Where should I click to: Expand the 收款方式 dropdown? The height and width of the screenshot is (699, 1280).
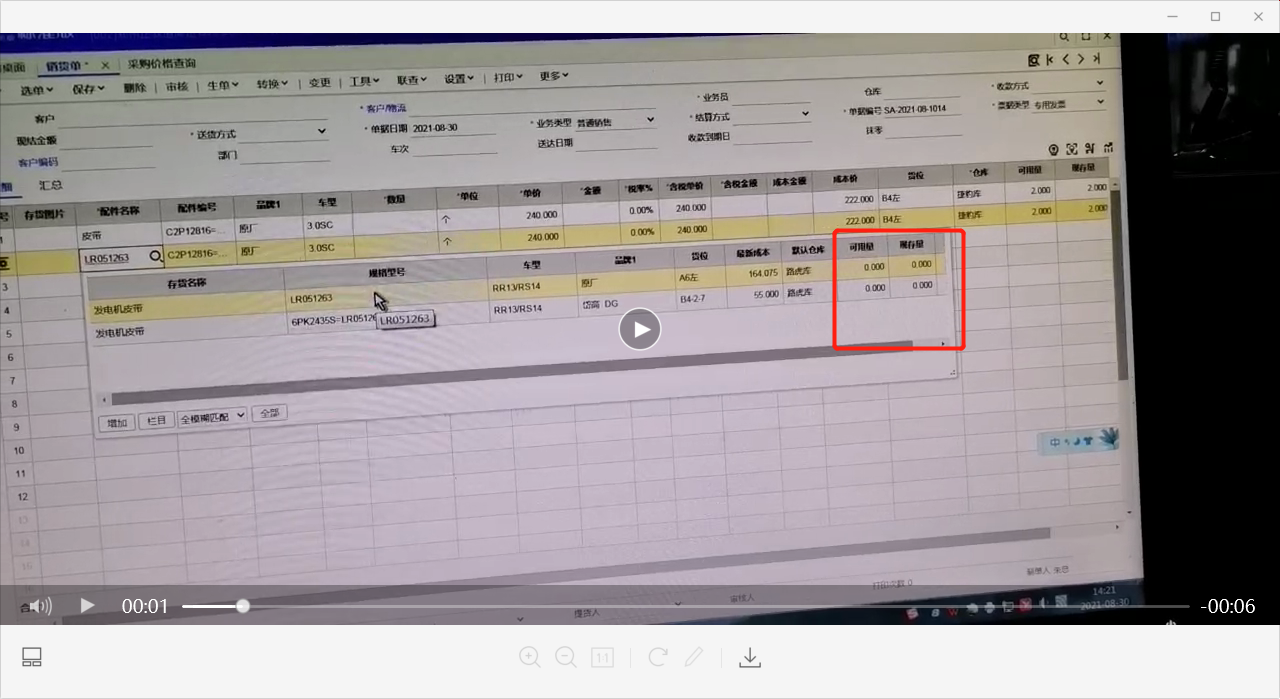pyautogui.click(x=1100, y=84)
